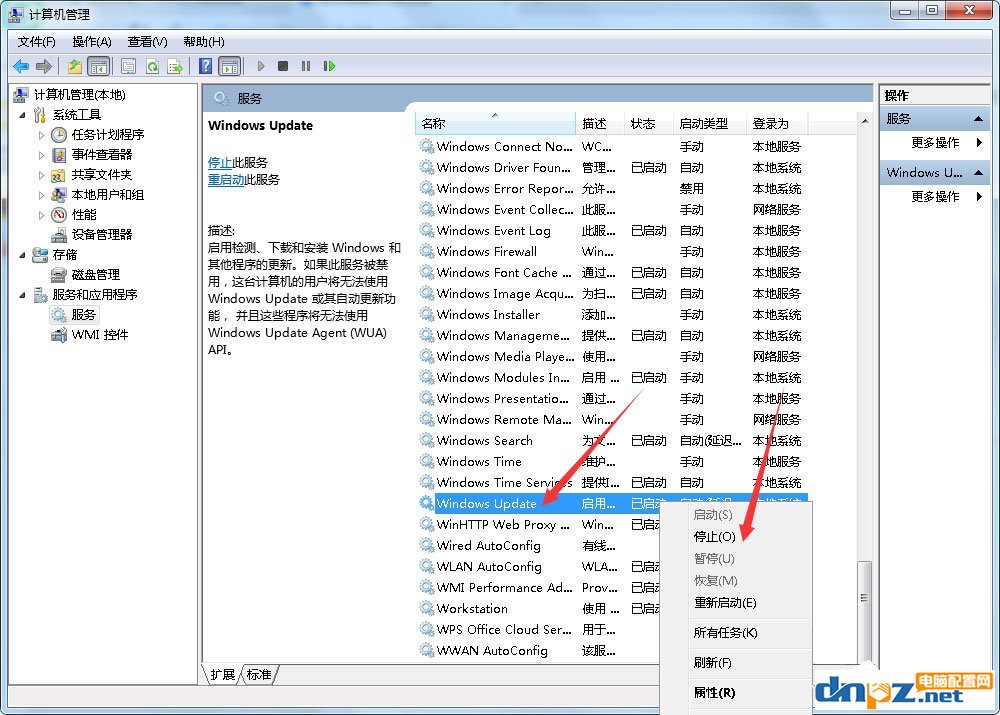Click the Export List toolbar icon

click(x=175, y=66)
